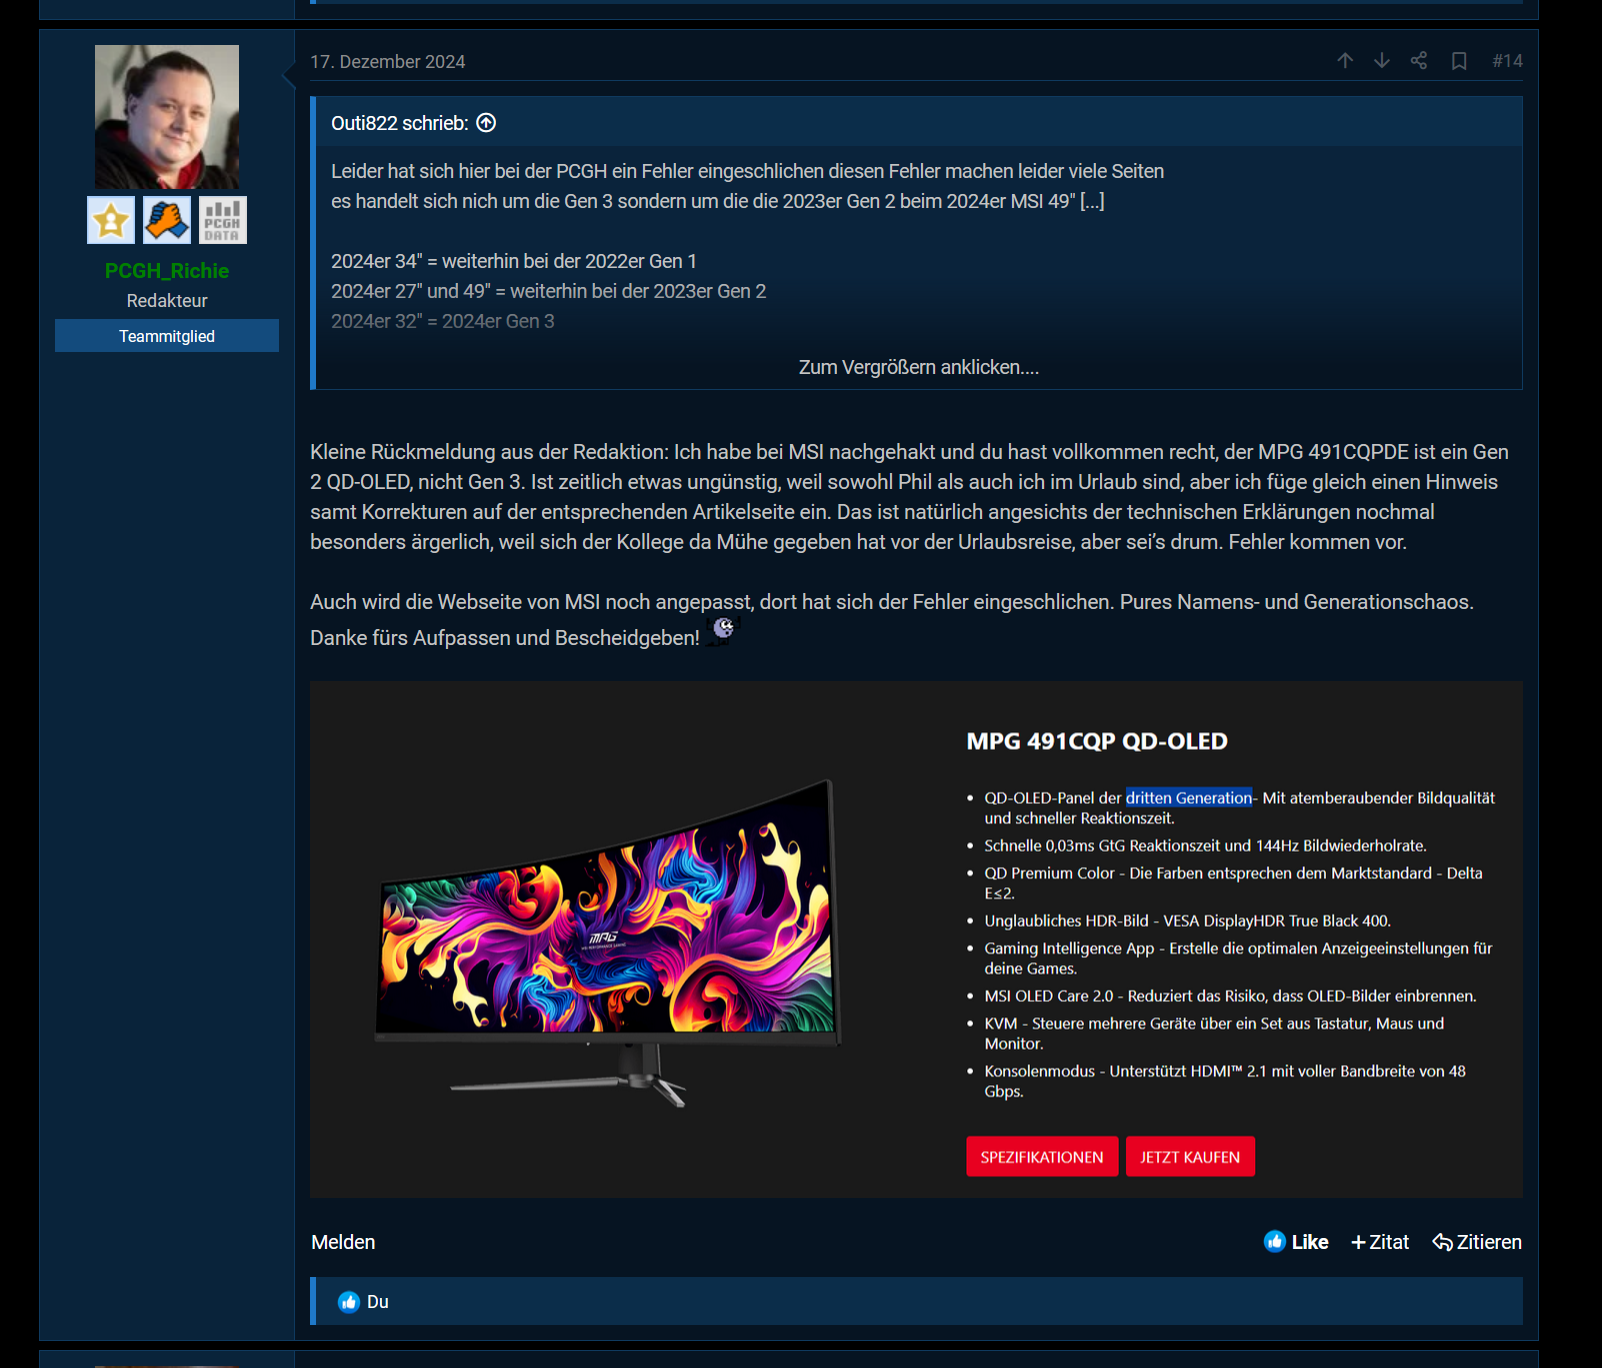Open the SPEZIFIKATIONEN page

pos(1041,1156)
